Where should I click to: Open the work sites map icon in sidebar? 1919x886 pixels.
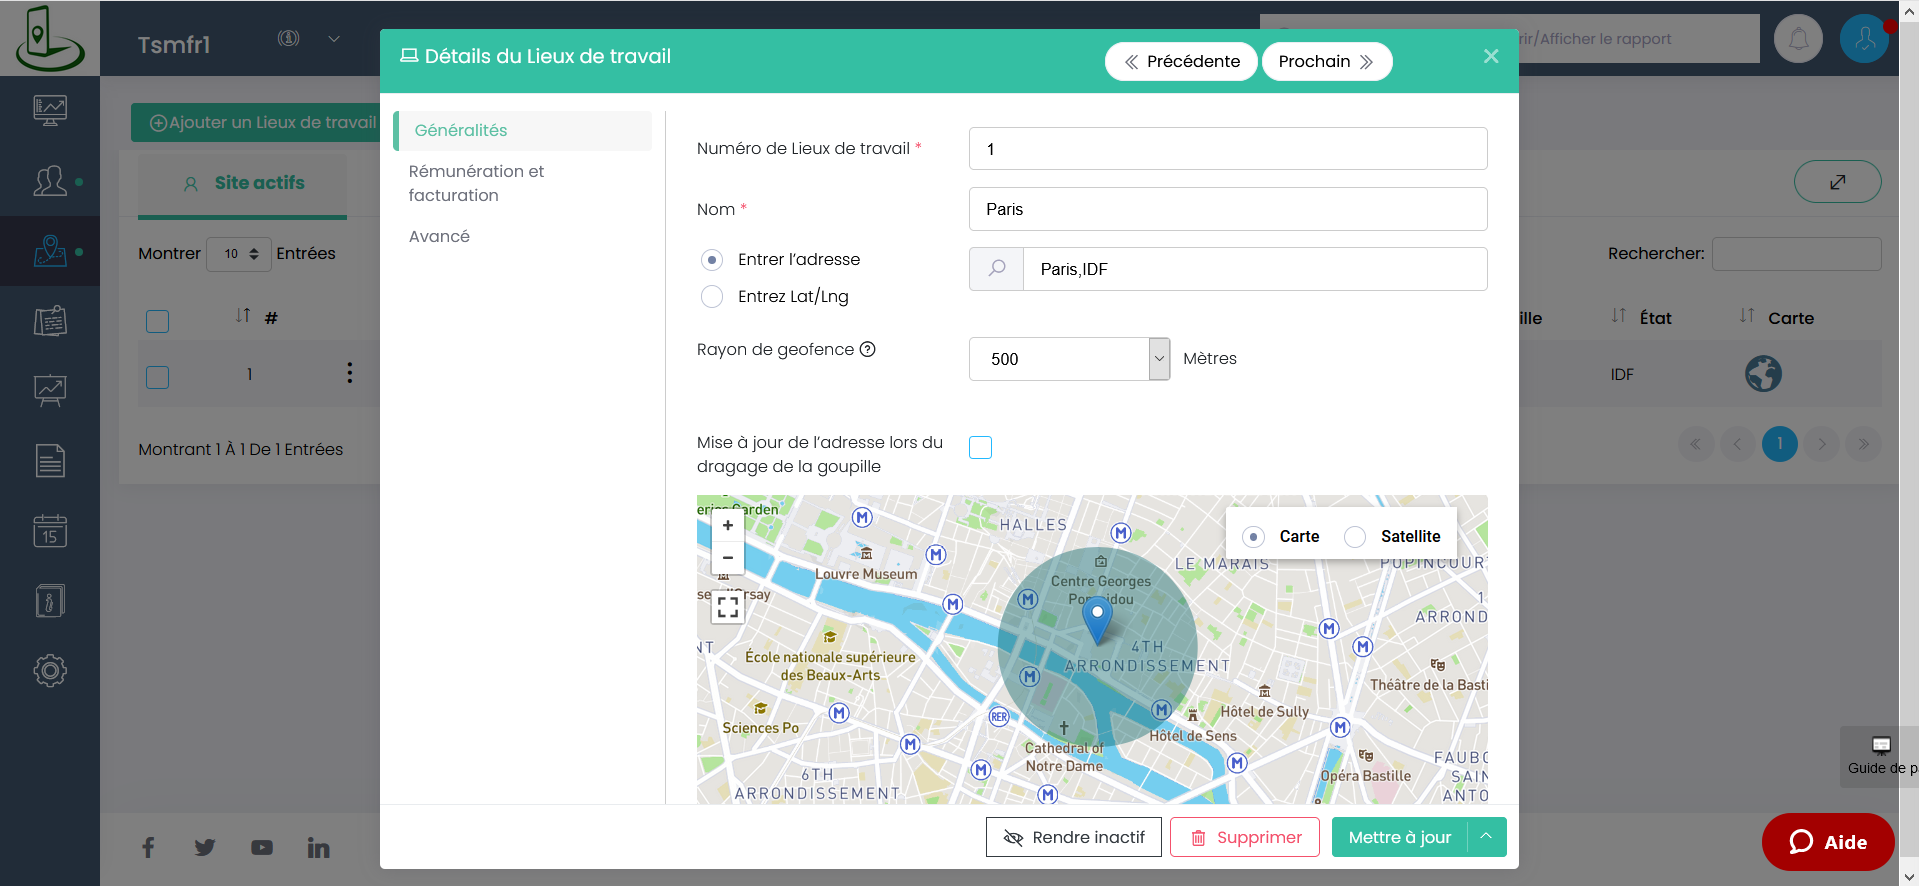coord(50,251)
